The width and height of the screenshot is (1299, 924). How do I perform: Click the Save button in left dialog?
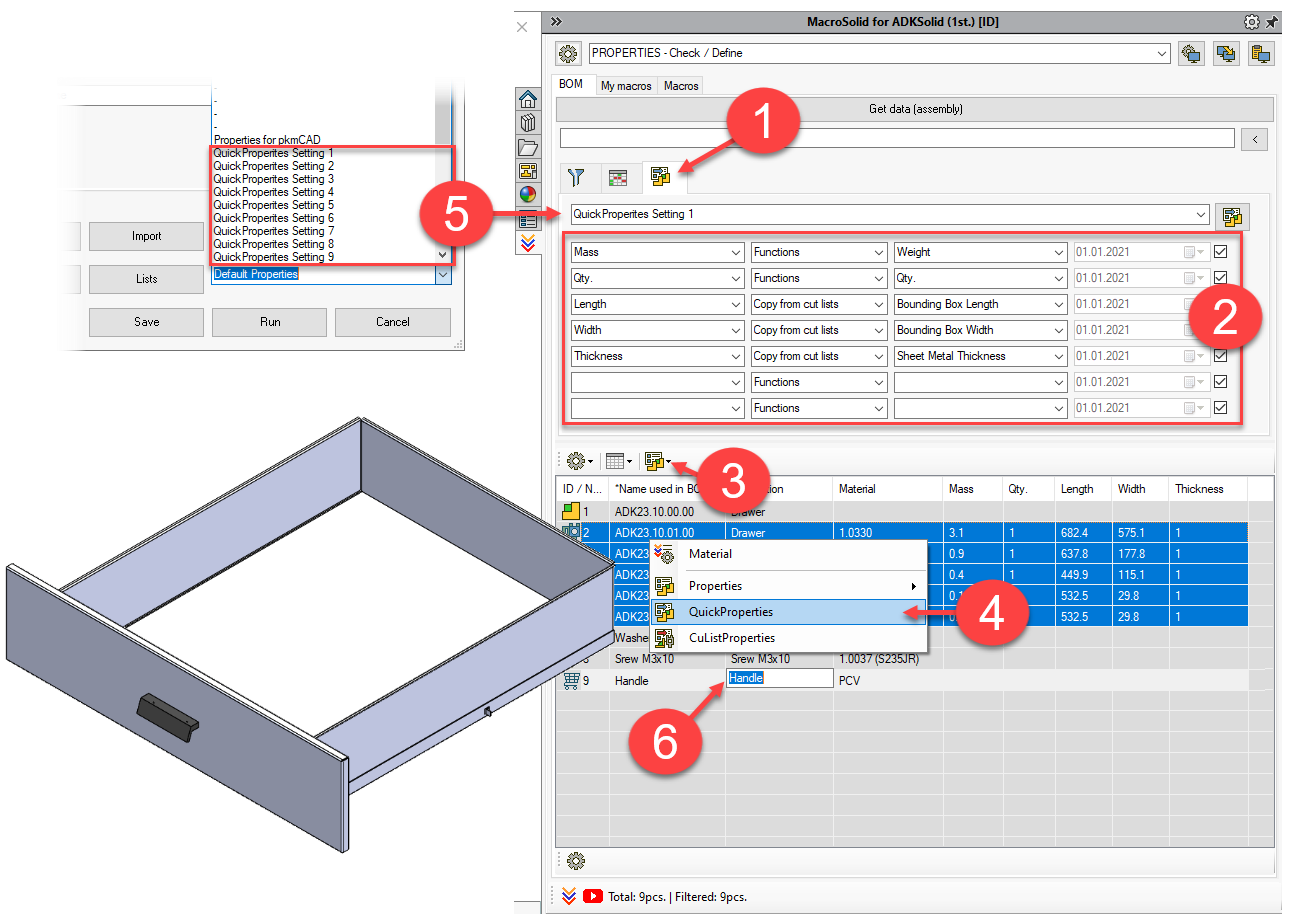pos(146,322)
